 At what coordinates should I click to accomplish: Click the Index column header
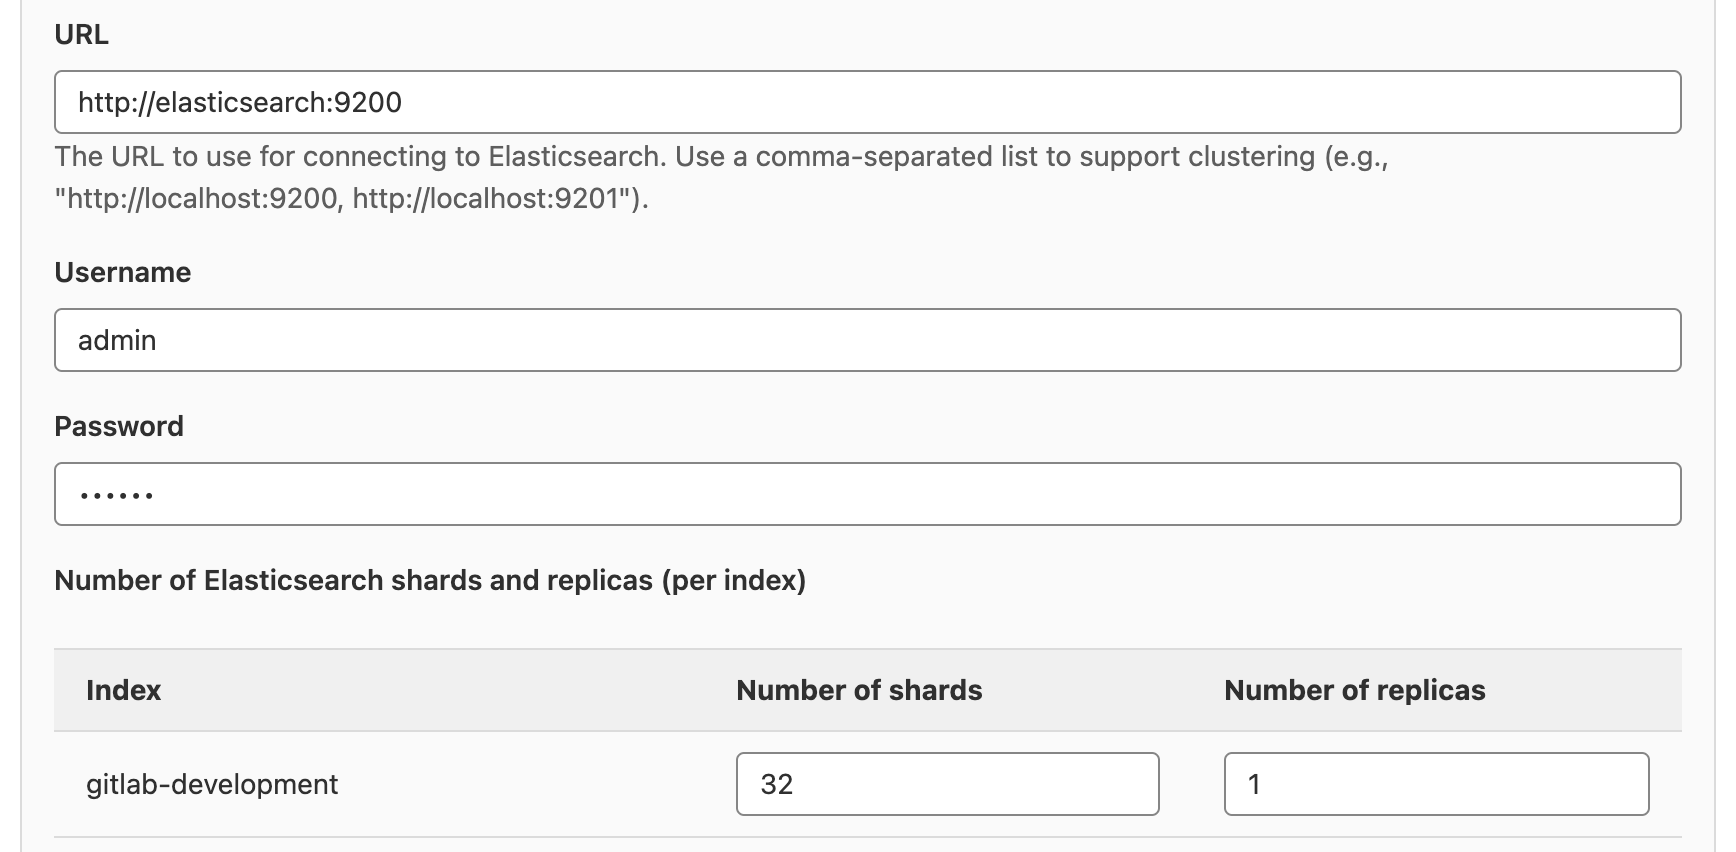coord(124,689)
